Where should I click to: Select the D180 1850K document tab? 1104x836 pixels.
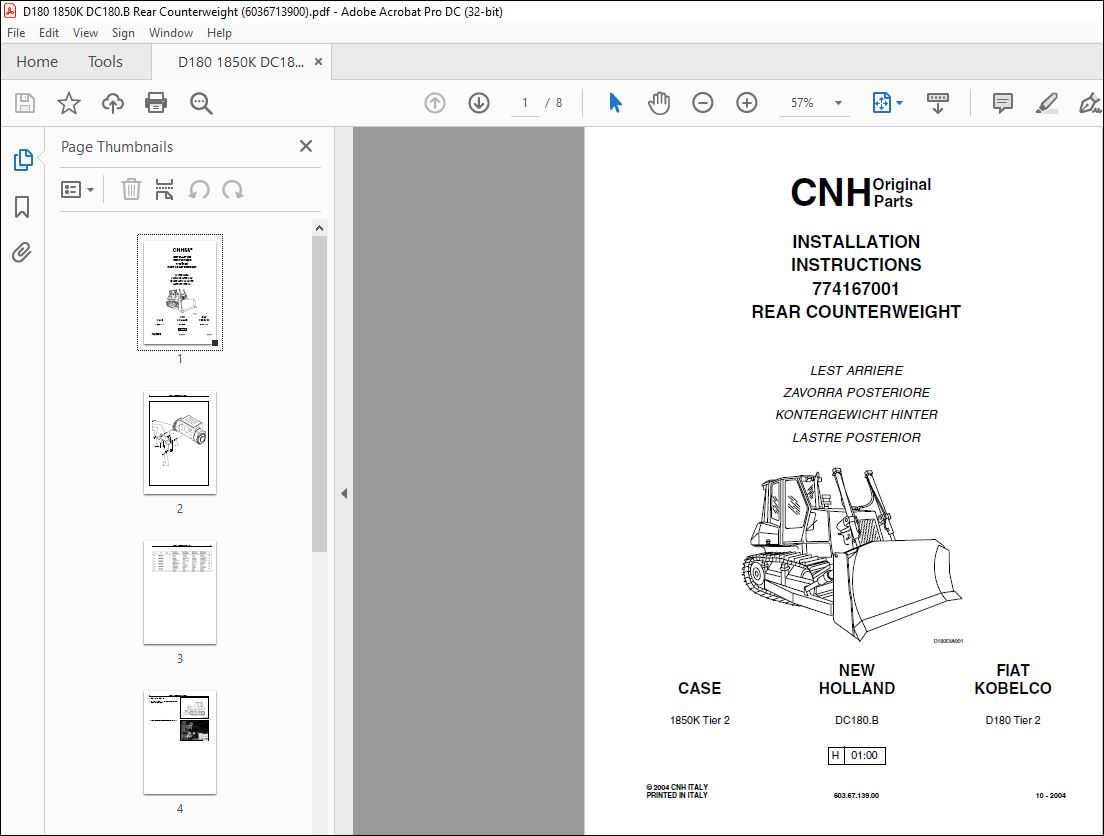click(x=241, y=62)
